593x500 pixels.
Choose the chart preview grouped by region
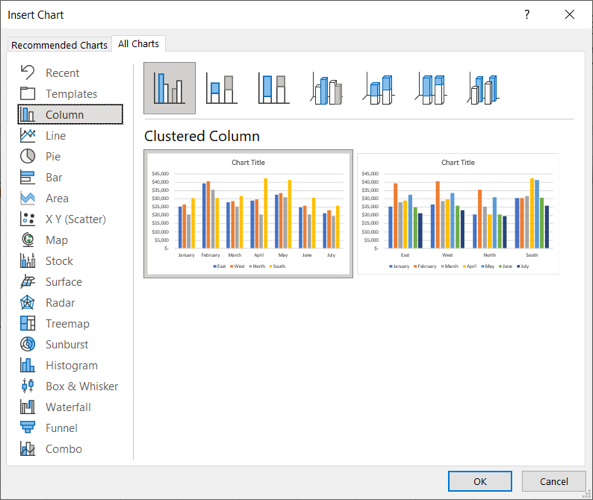tap(458, 214)
